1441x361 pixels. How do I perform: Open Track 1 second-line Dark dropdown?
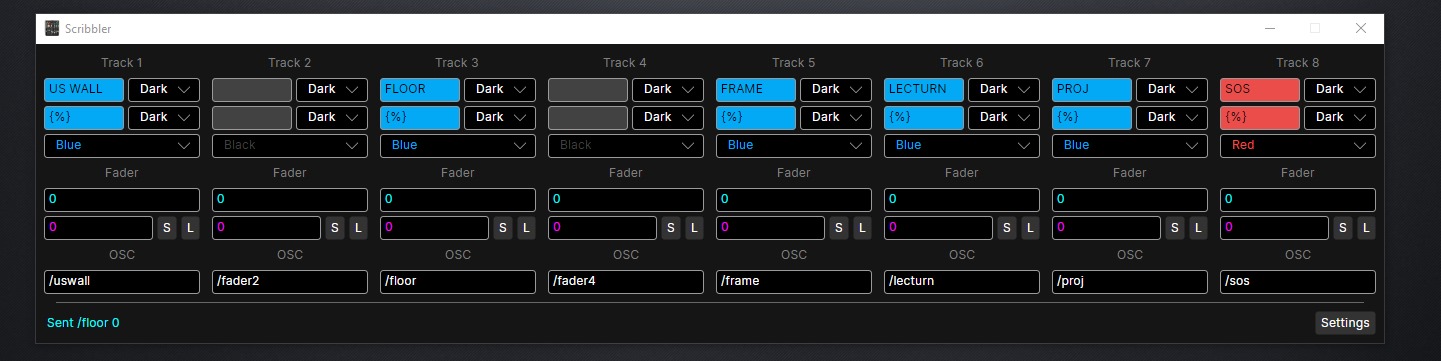click(x=164, y=117)
